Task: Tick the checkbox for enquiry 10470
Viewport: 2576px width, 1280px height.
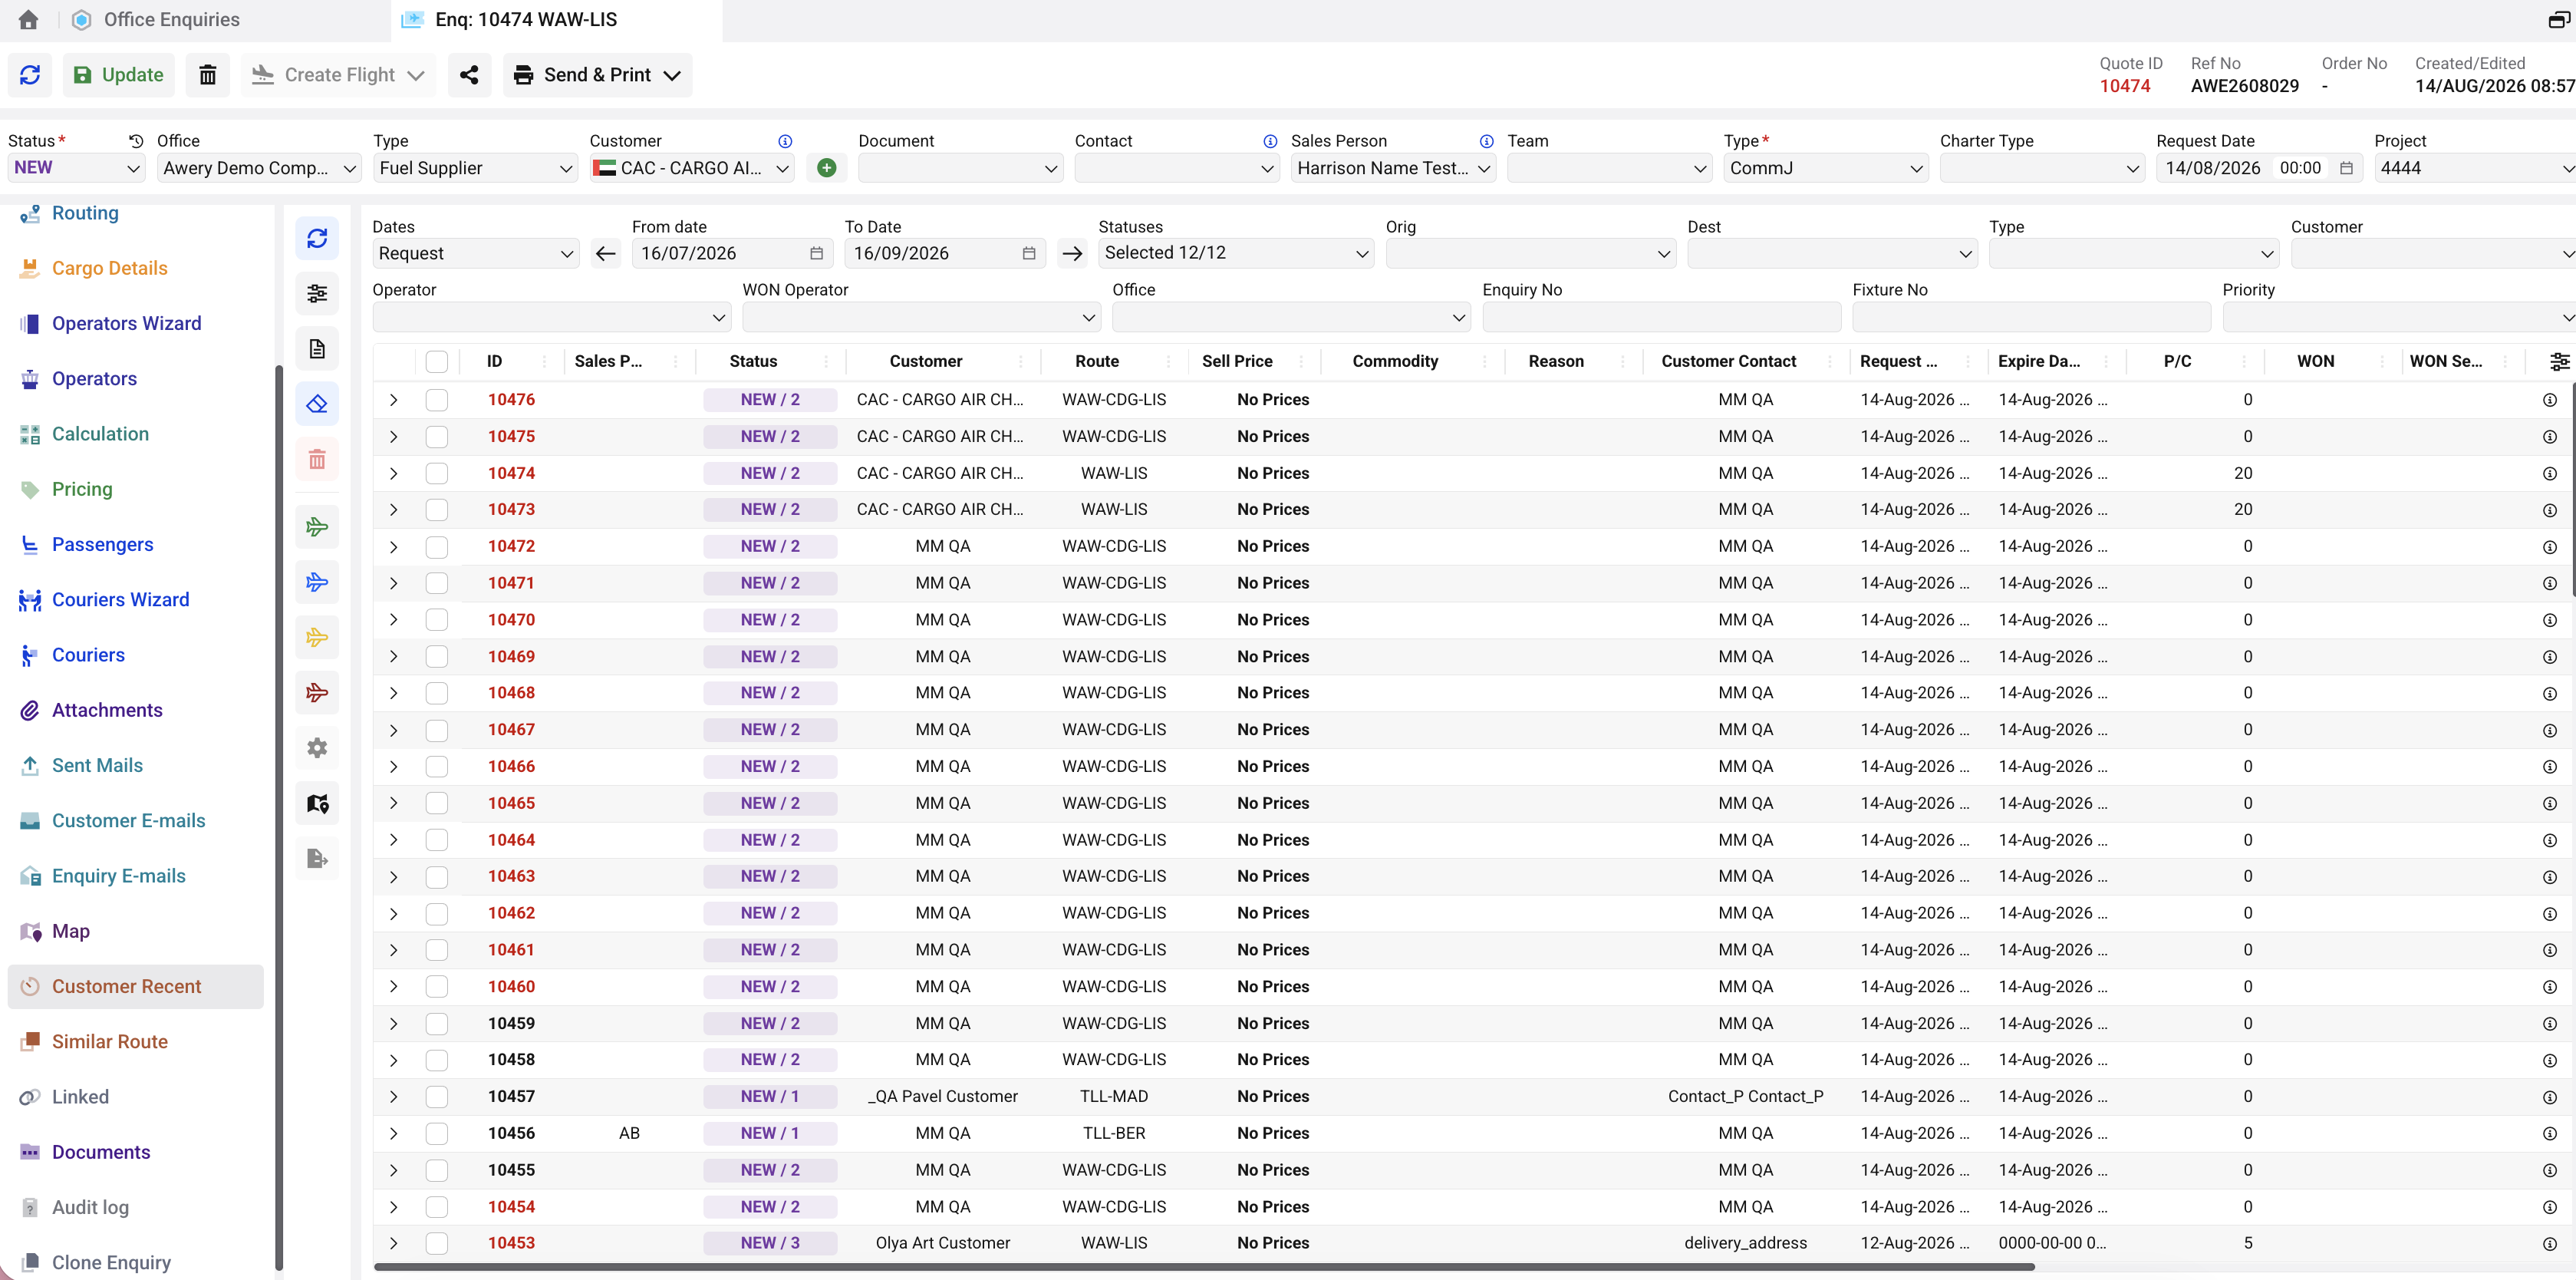Action: [437, 620]
